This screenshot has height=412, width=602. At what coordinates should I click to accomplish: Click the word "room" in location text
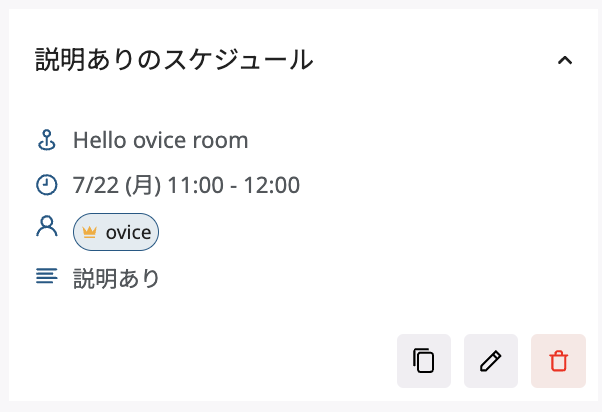[x=221, y=140]
